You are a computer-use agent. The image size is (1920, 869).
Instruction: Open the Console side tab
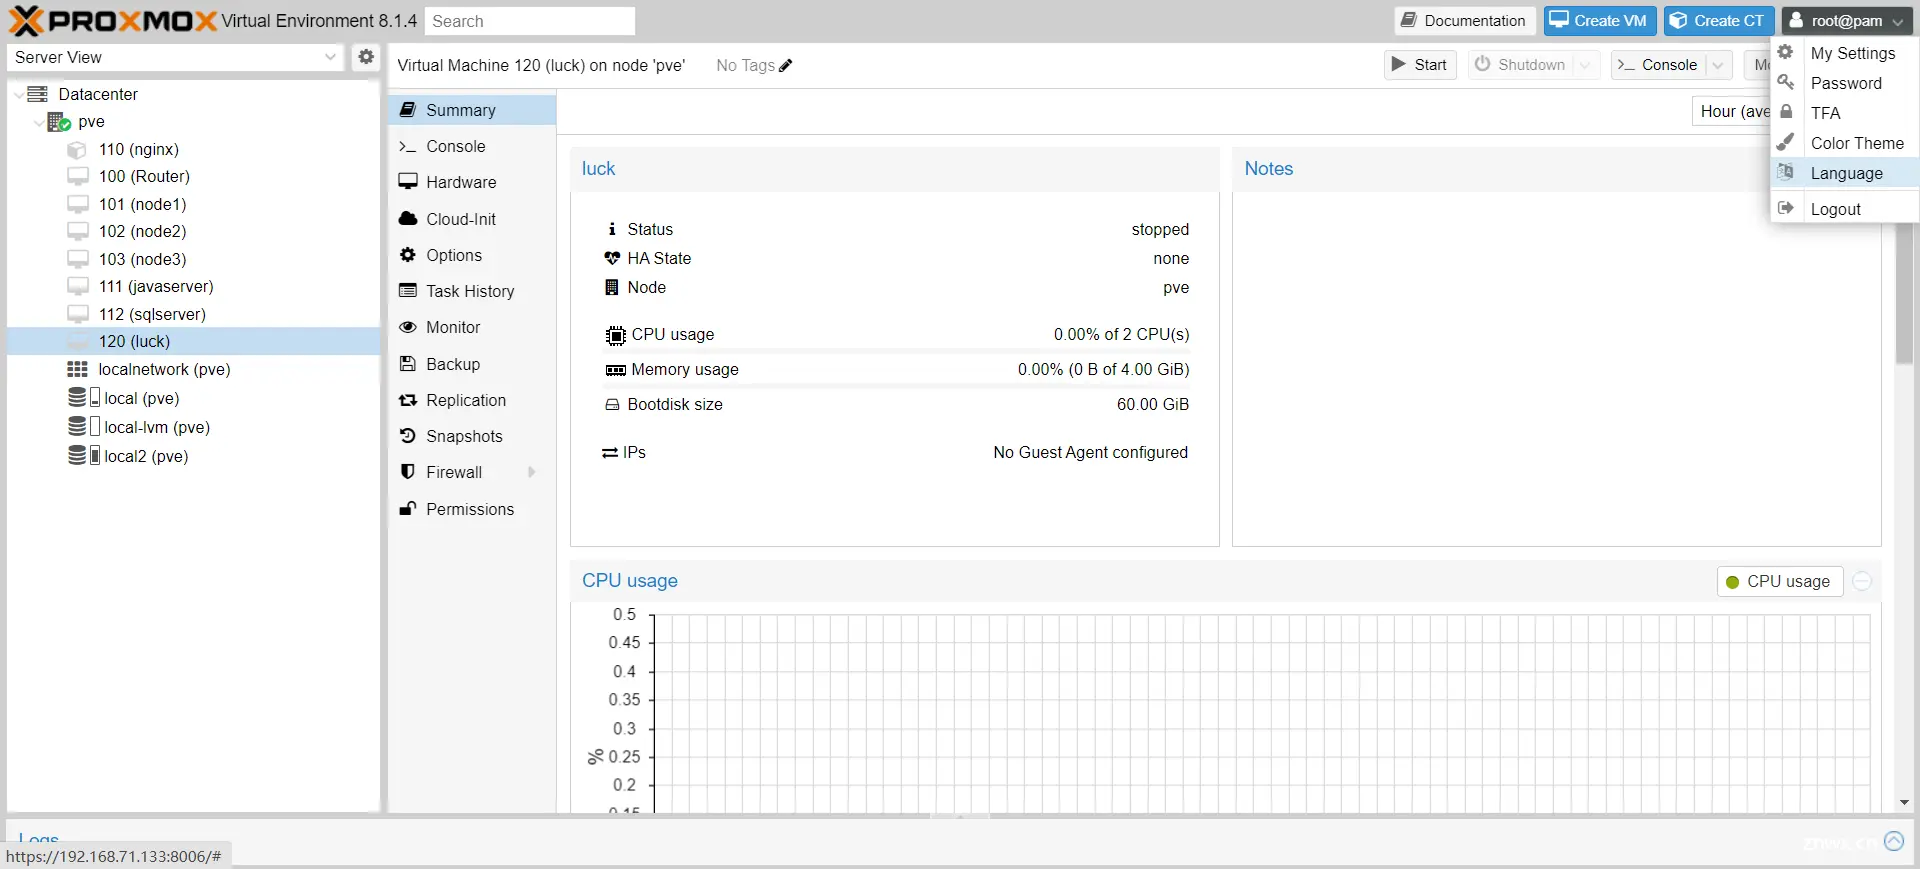[x=472, y=146]
